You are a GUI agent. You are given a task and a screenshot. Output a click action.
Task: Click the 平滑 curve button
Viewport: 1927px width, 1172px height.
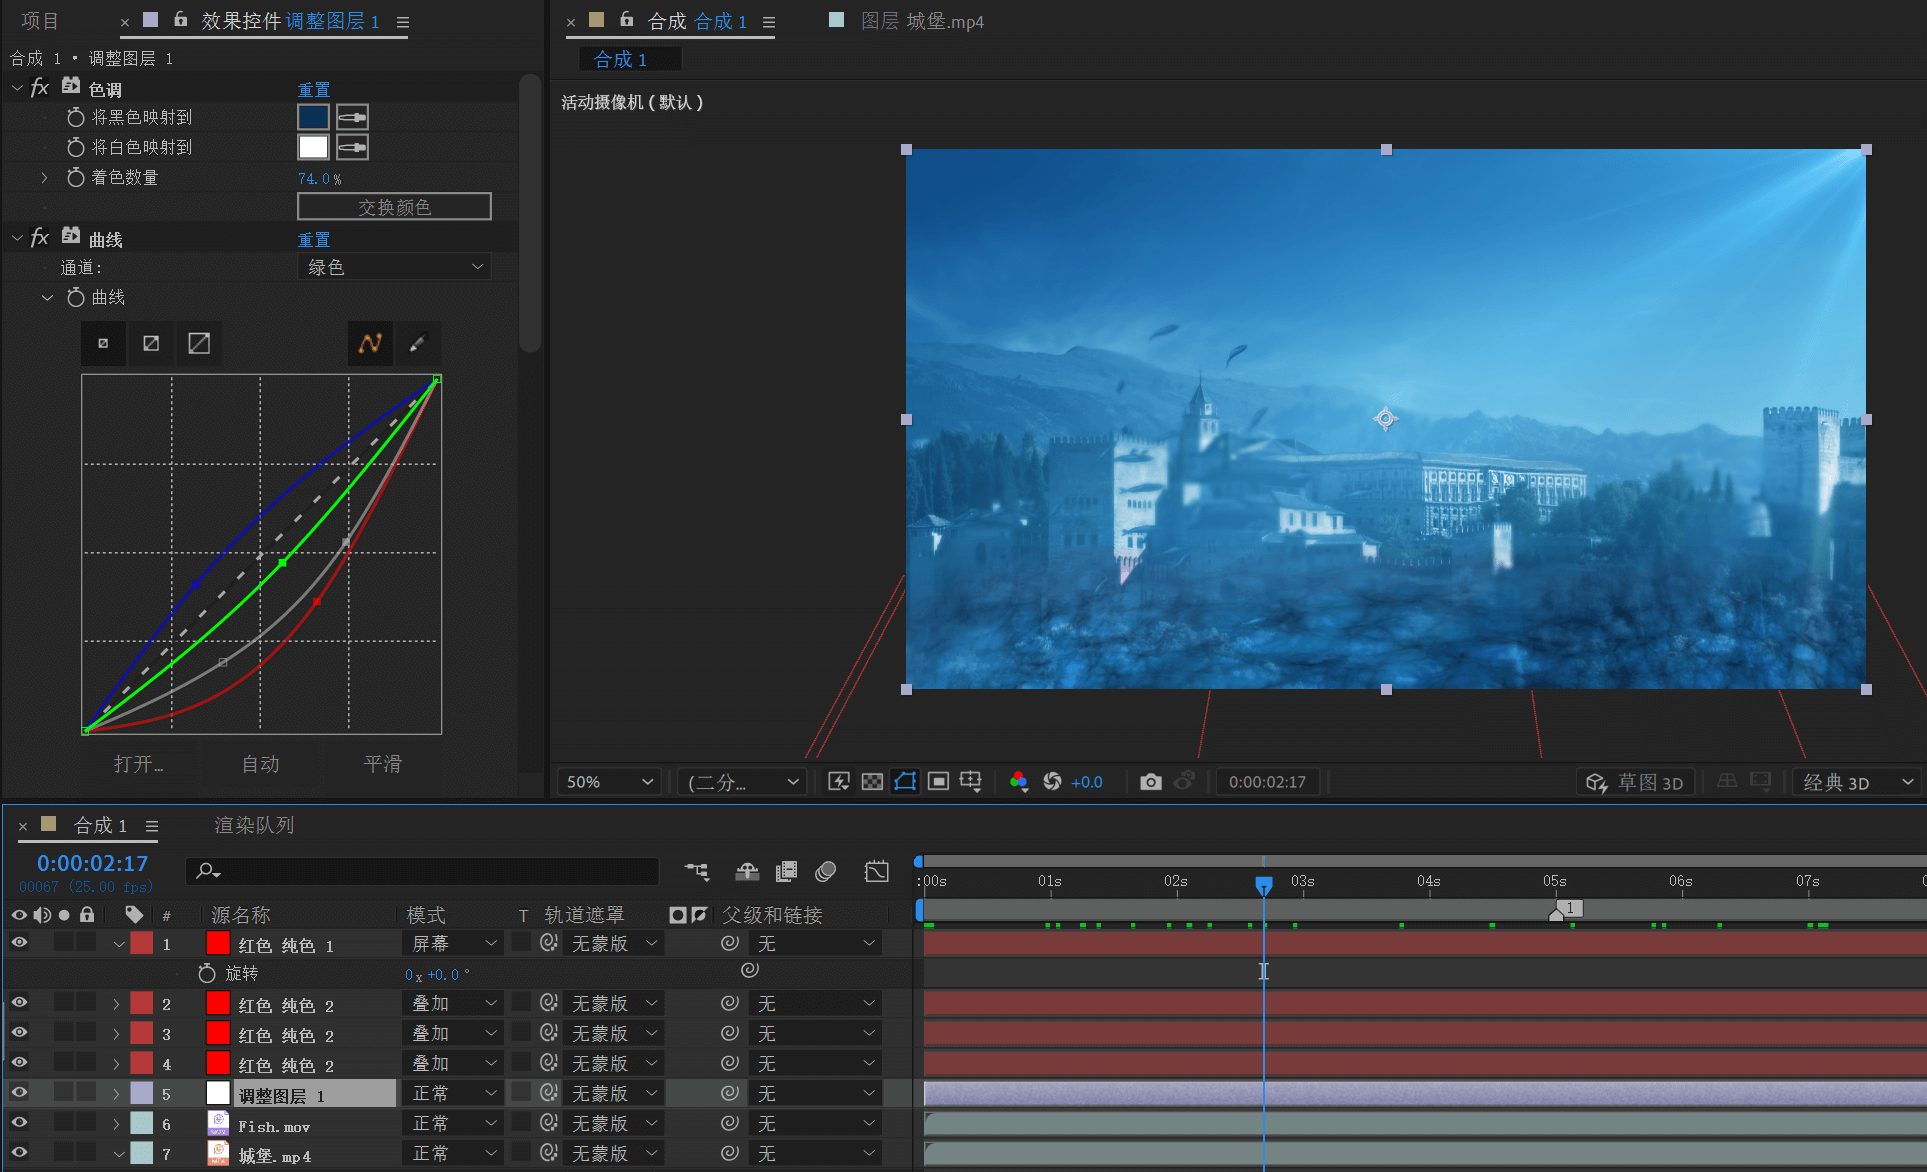pyautogui.click(x=383, y=764)
